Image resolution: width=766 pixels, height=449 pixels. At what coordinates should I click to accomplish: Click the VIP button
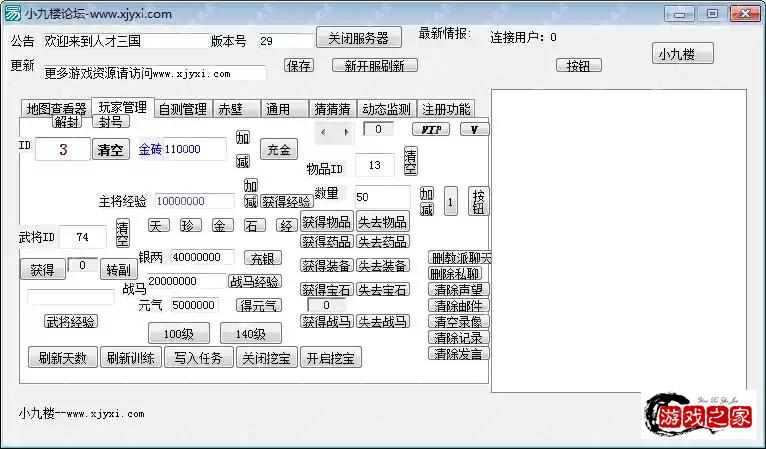tap(431, 129)
